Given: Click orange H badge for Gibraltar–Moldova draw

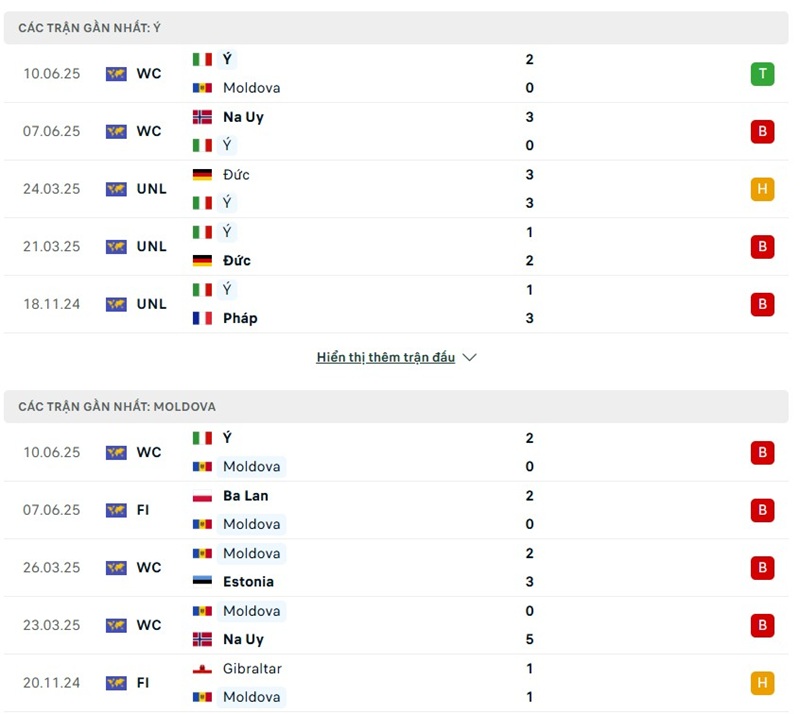Looking at the screenshot, I should pos(762,683).
